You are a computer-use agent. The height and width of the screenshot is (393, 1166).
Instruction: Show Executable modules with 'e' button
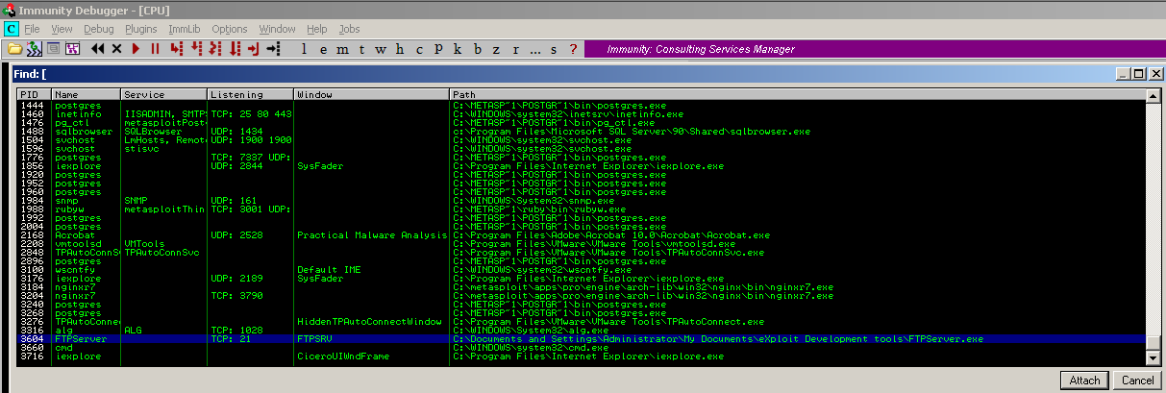(323, 49)
